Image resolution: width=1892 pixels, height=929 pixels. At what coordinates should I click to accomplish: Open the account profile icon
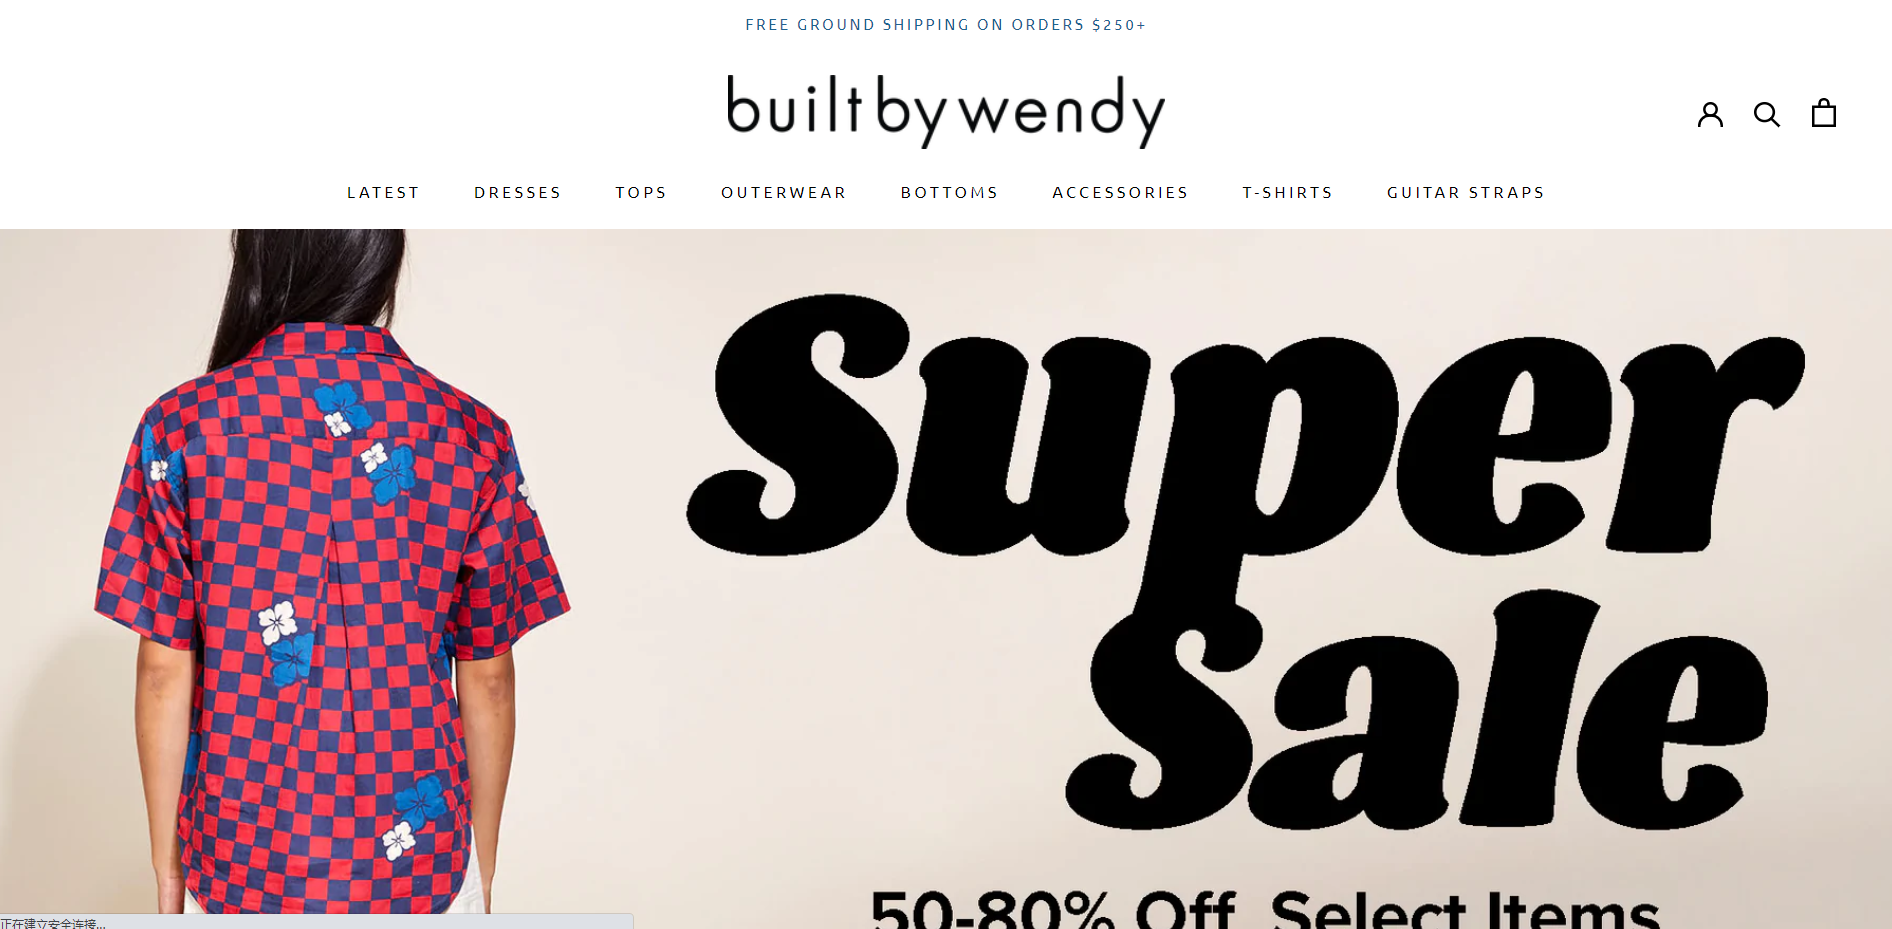point(1710,114)
